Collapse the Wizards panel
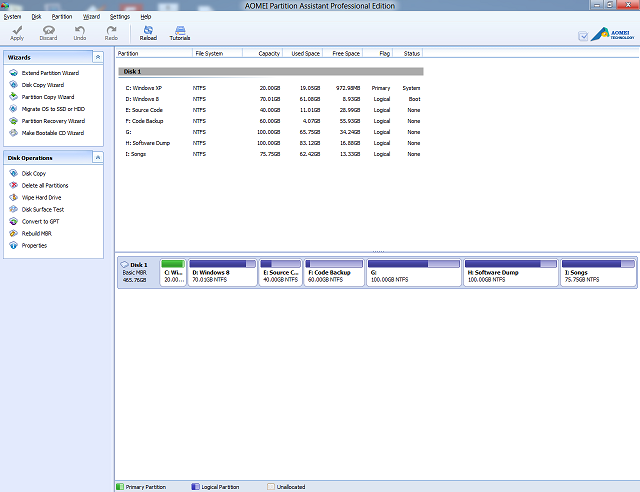Viewport: 640px width, 492px height. click(98, 57)
